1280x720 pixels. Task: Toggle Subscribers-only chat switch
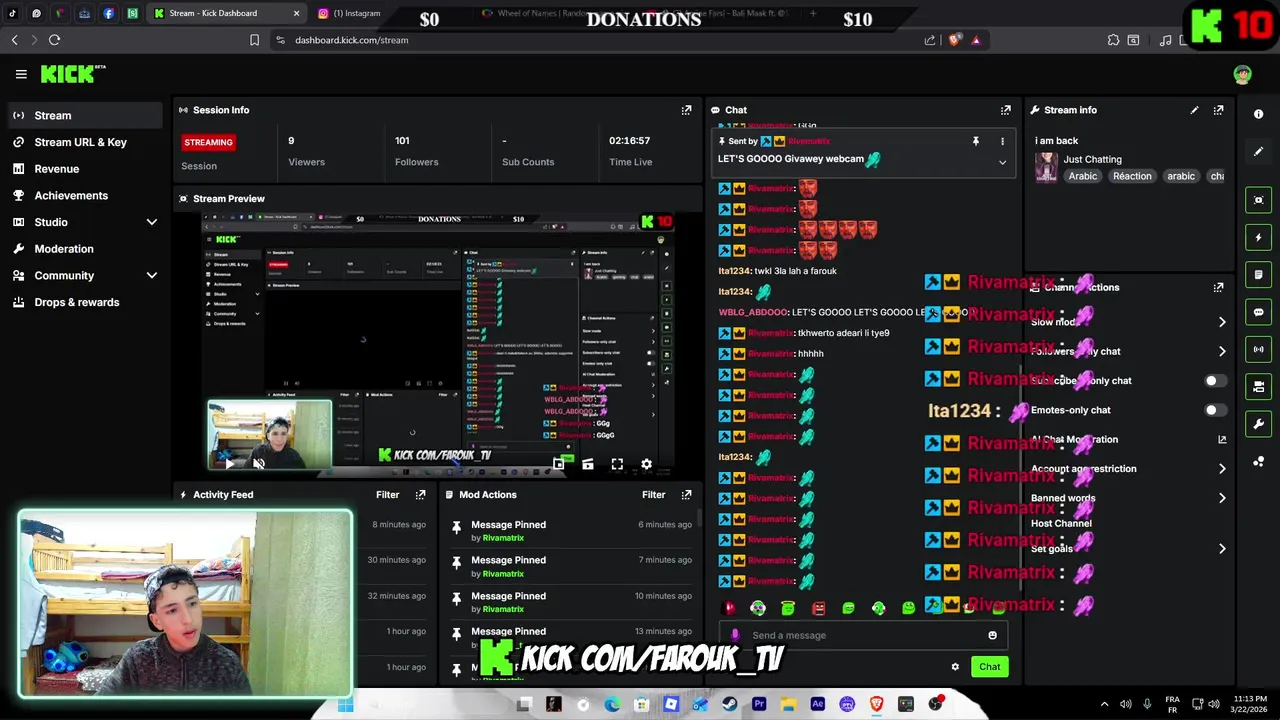point(1215,381)
